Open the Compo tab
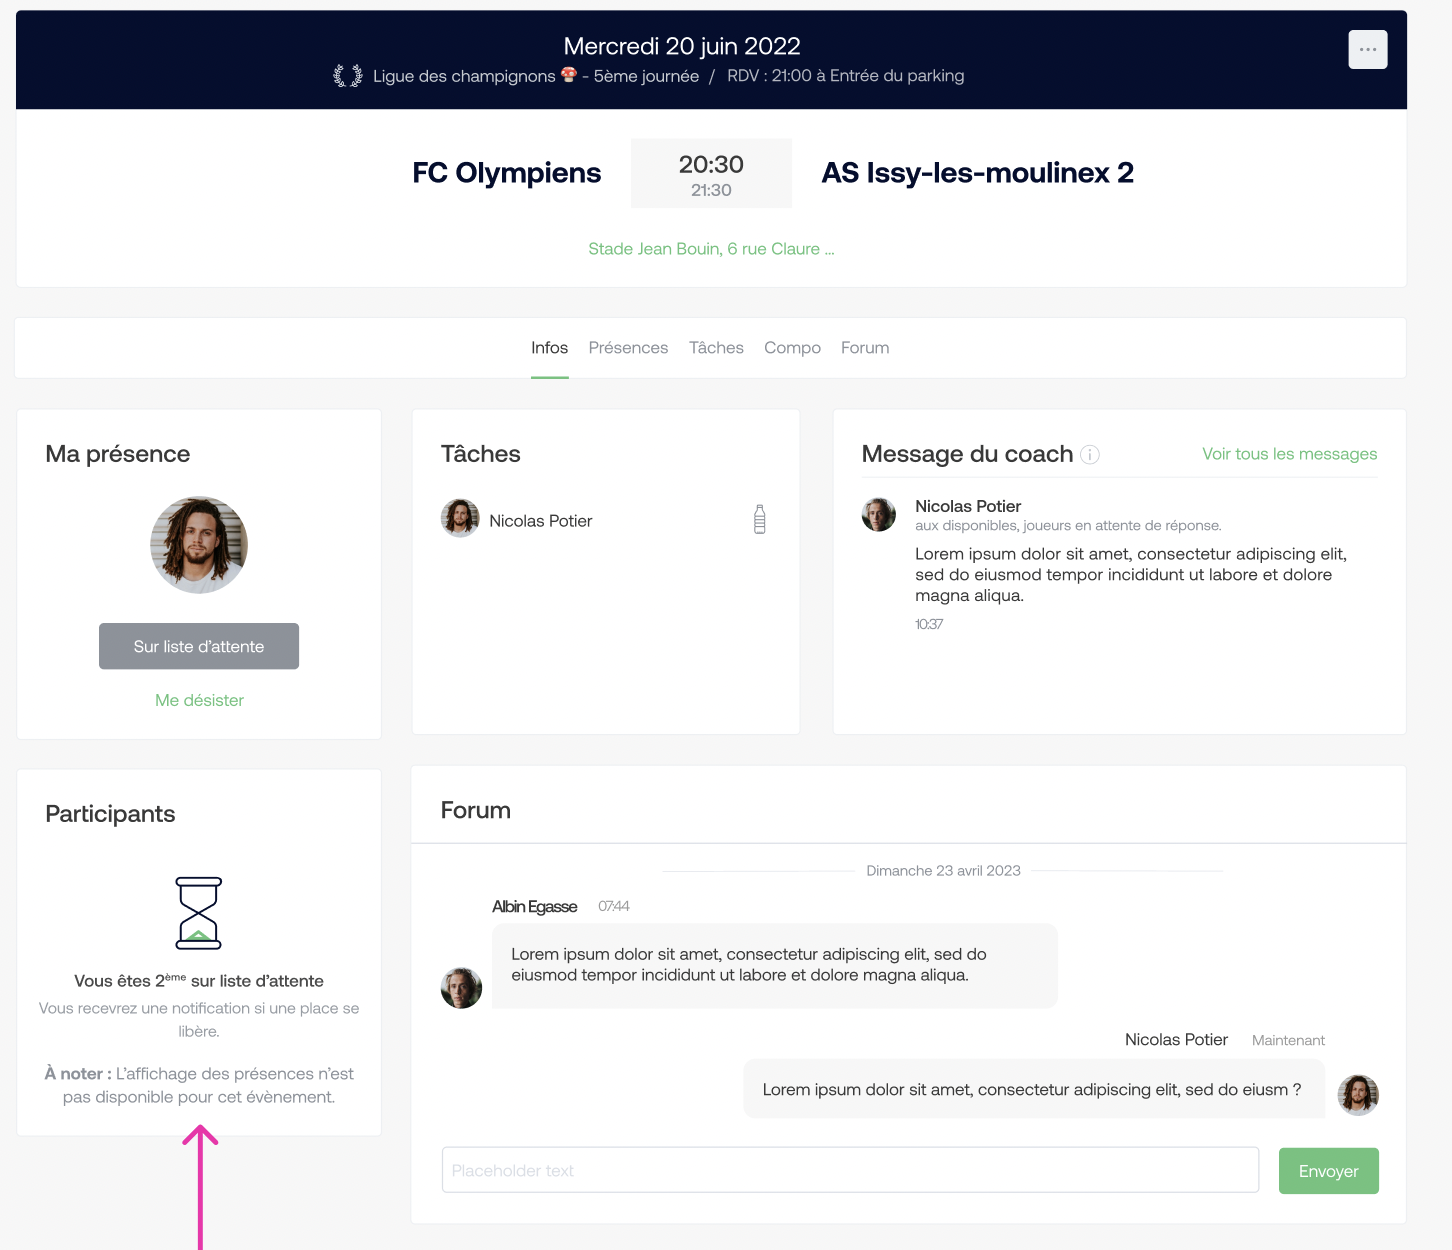 [792, 348]
